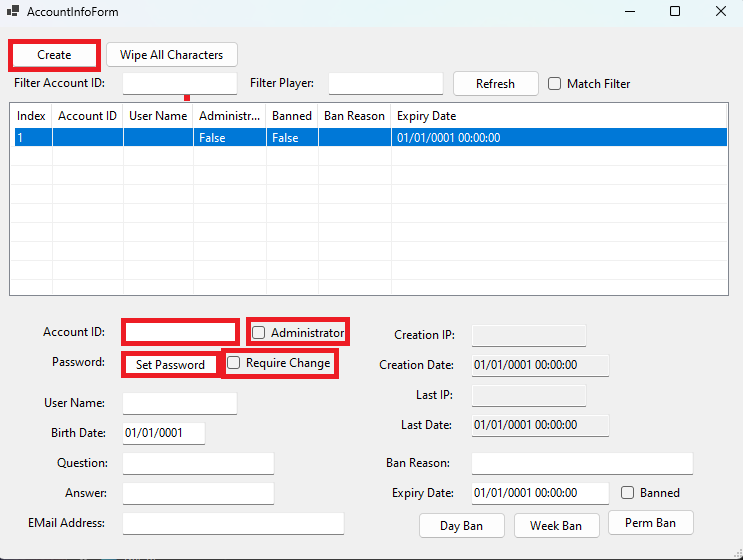Click the grid's Ban Reason column header
The height and width of the screenshot is (560, 743).
[354, 116]
